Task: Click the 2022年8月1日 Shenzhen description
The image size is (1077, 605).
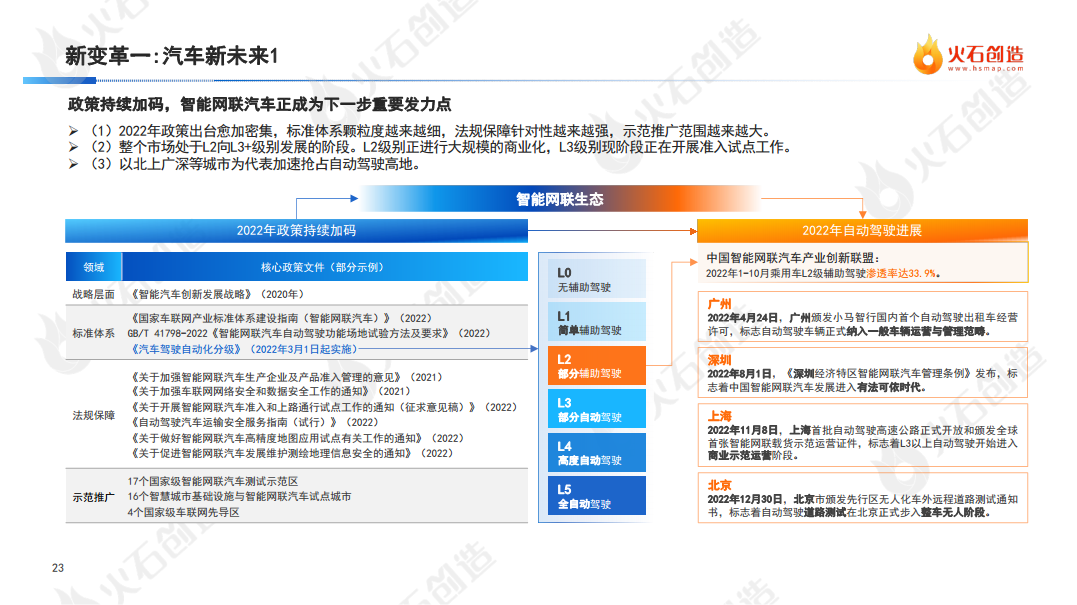Action: click(x=863, y=380)
